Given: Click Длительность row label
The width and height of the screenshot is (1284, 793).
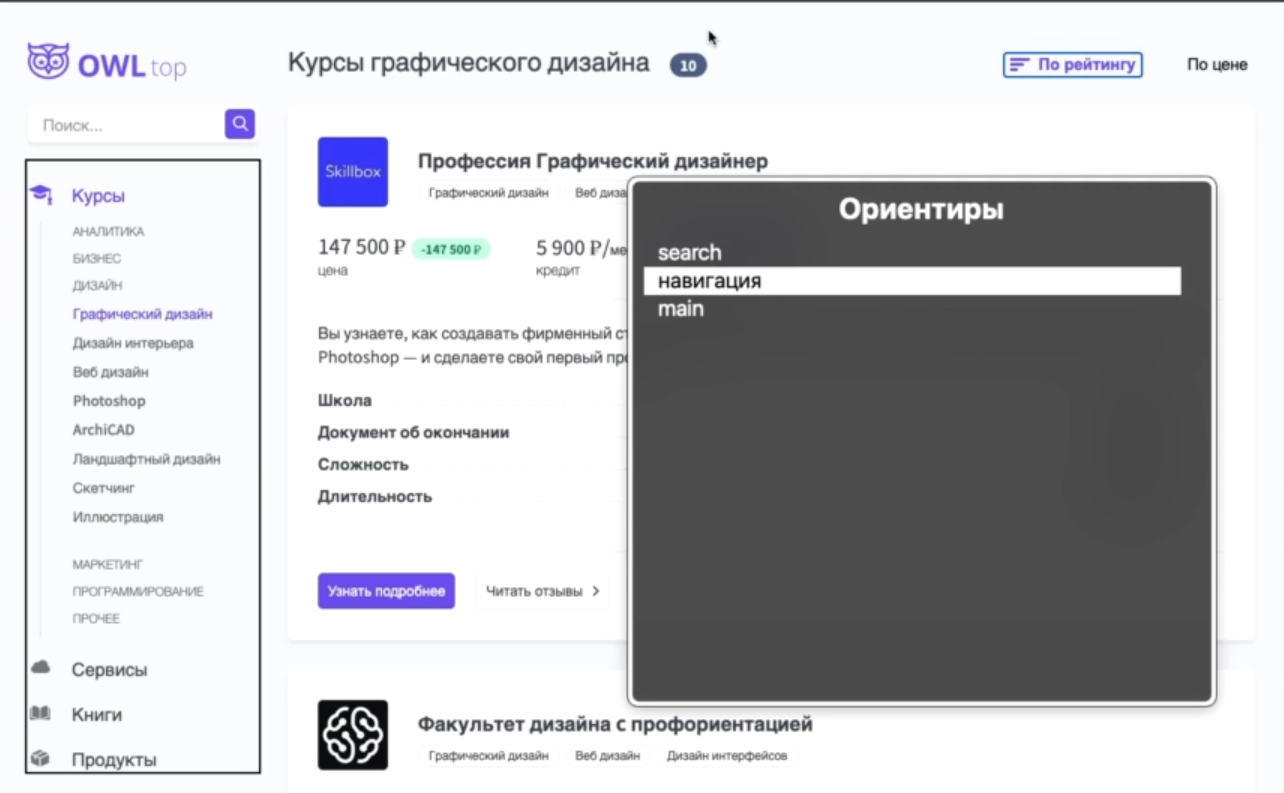Looking at the screenshot, I should pos(375,497).
